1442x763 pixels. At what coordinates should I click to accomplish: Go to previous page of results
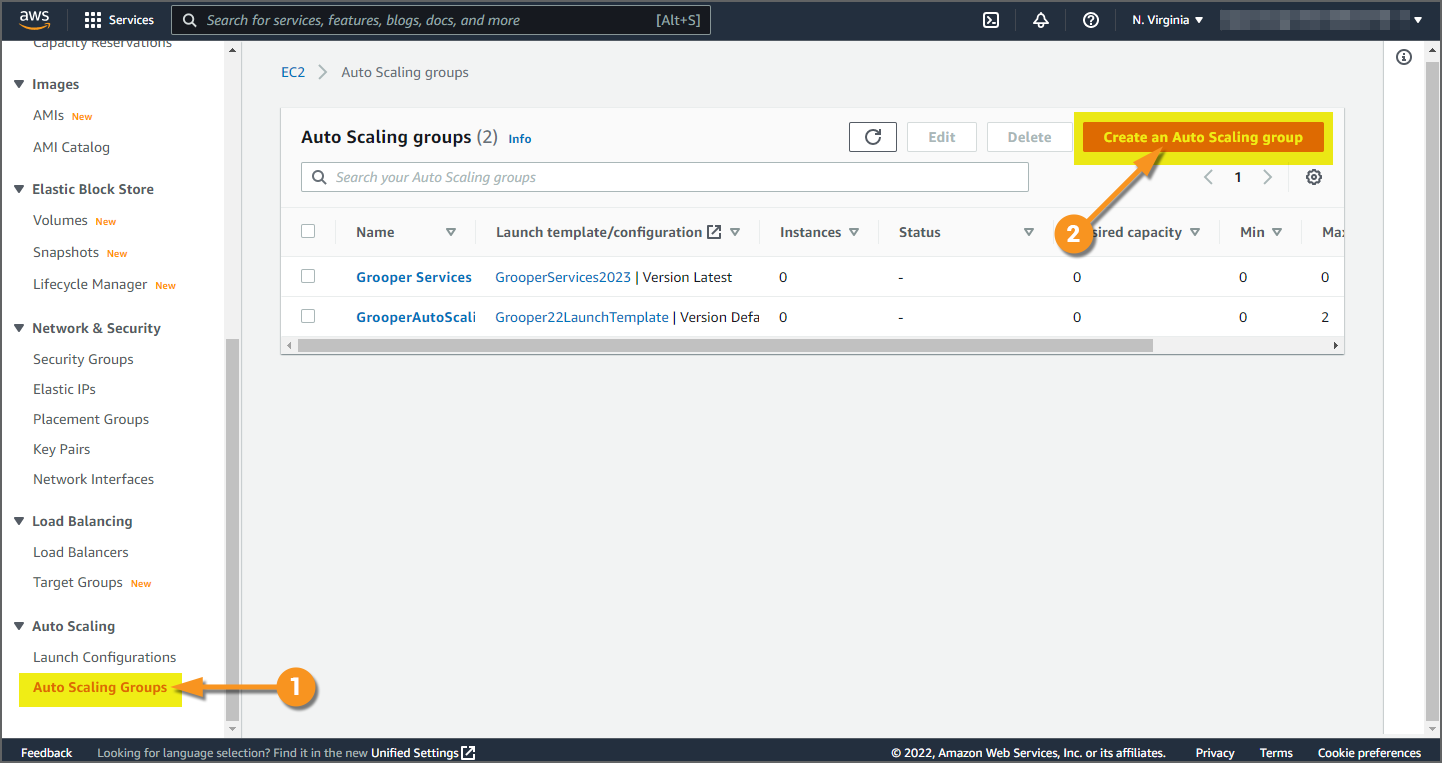point(1208,177)
